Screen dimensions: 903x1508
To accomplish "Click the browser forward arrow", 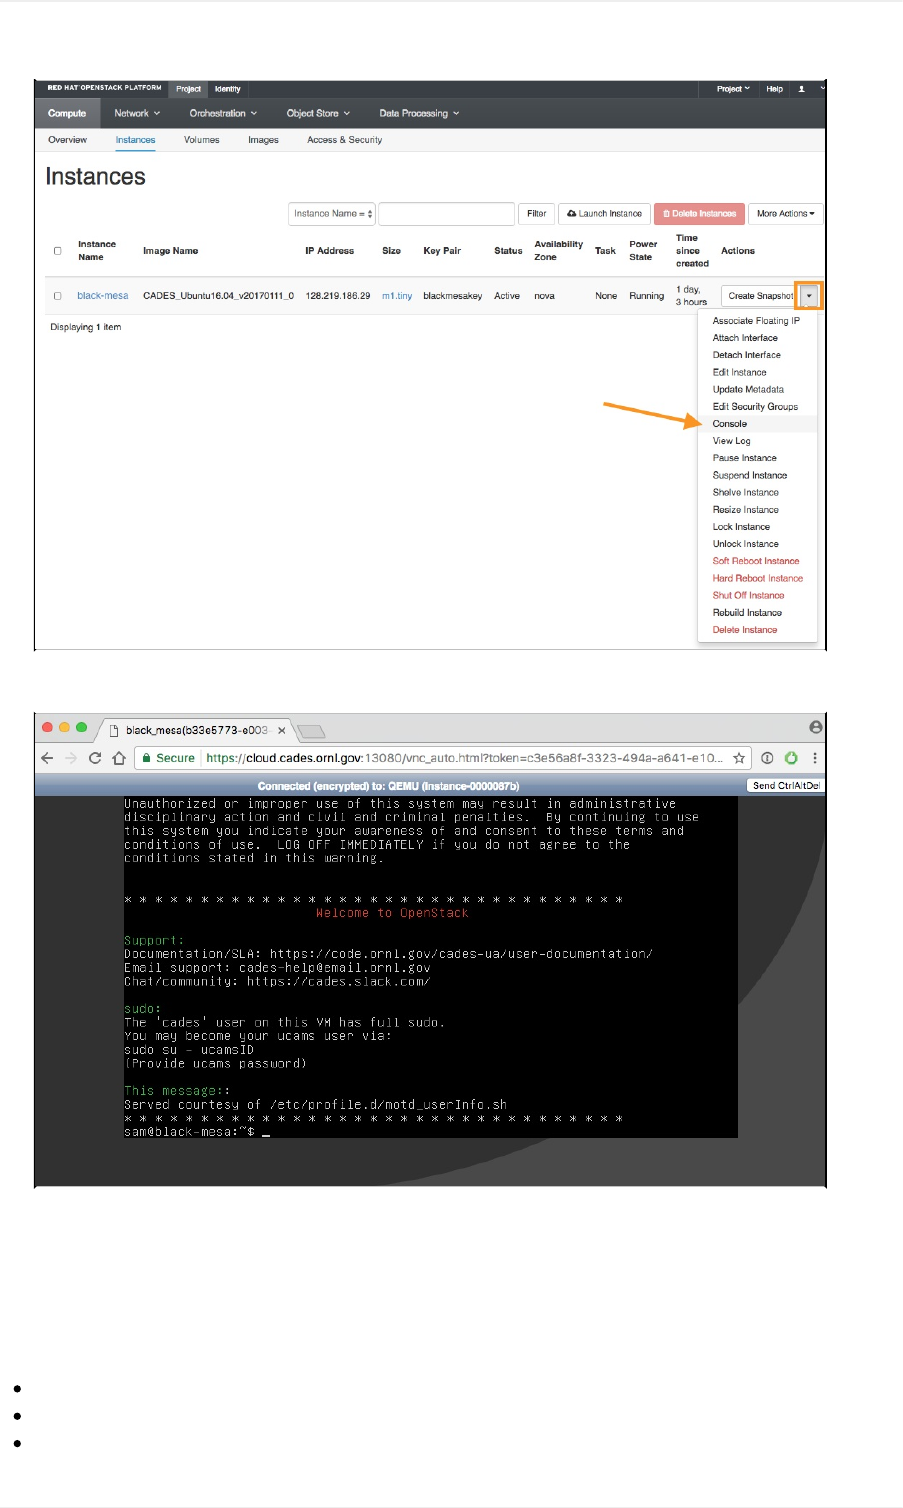I will (x=71, y=758).
